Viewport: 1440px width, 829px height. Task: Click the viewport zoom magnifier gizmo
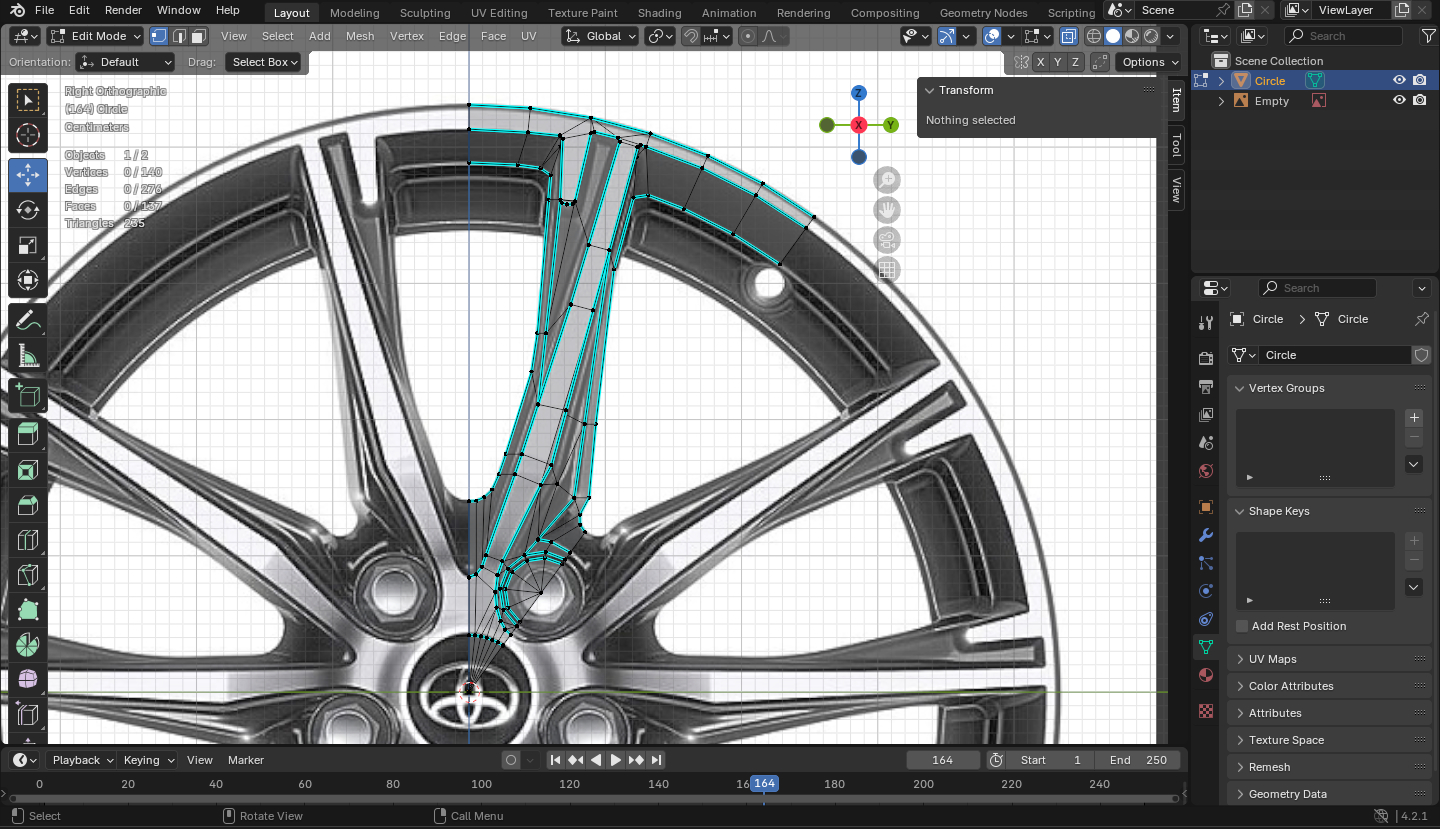click(886, 180)
